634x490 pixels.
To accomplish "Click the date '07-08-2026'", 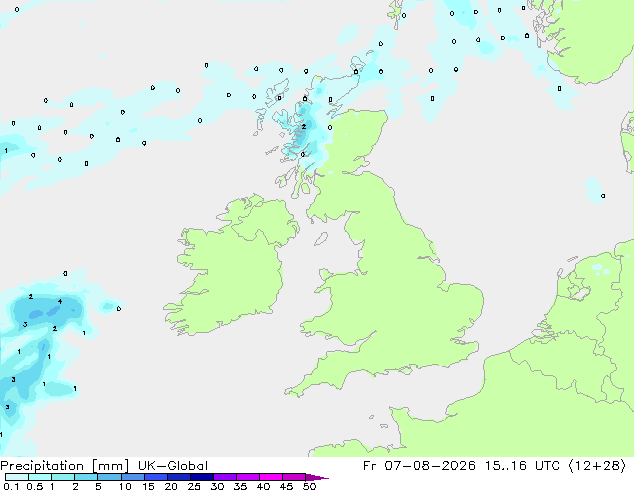I will pyautogui.click(x=430, y=466).
